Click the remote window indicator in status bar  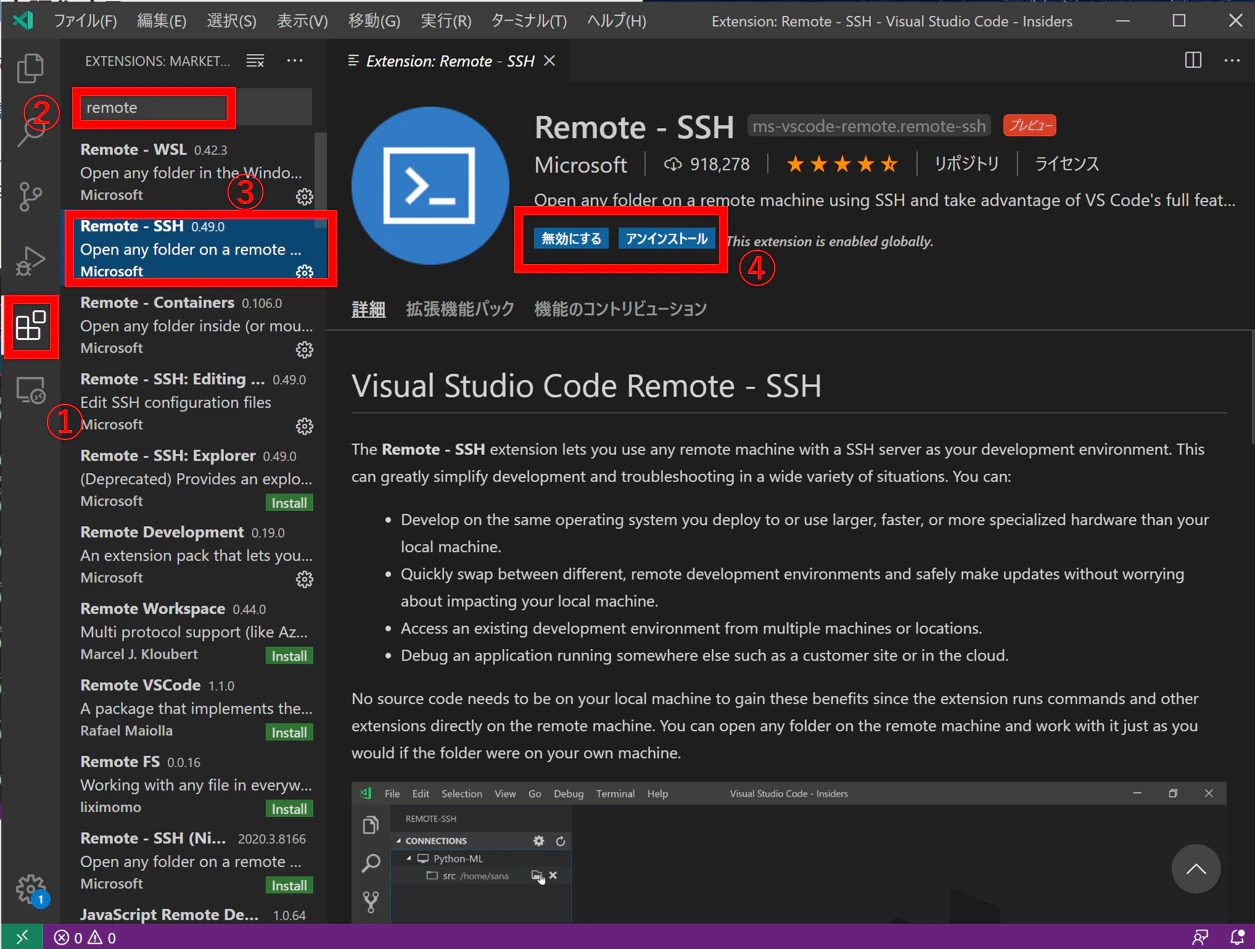point(22,937)
